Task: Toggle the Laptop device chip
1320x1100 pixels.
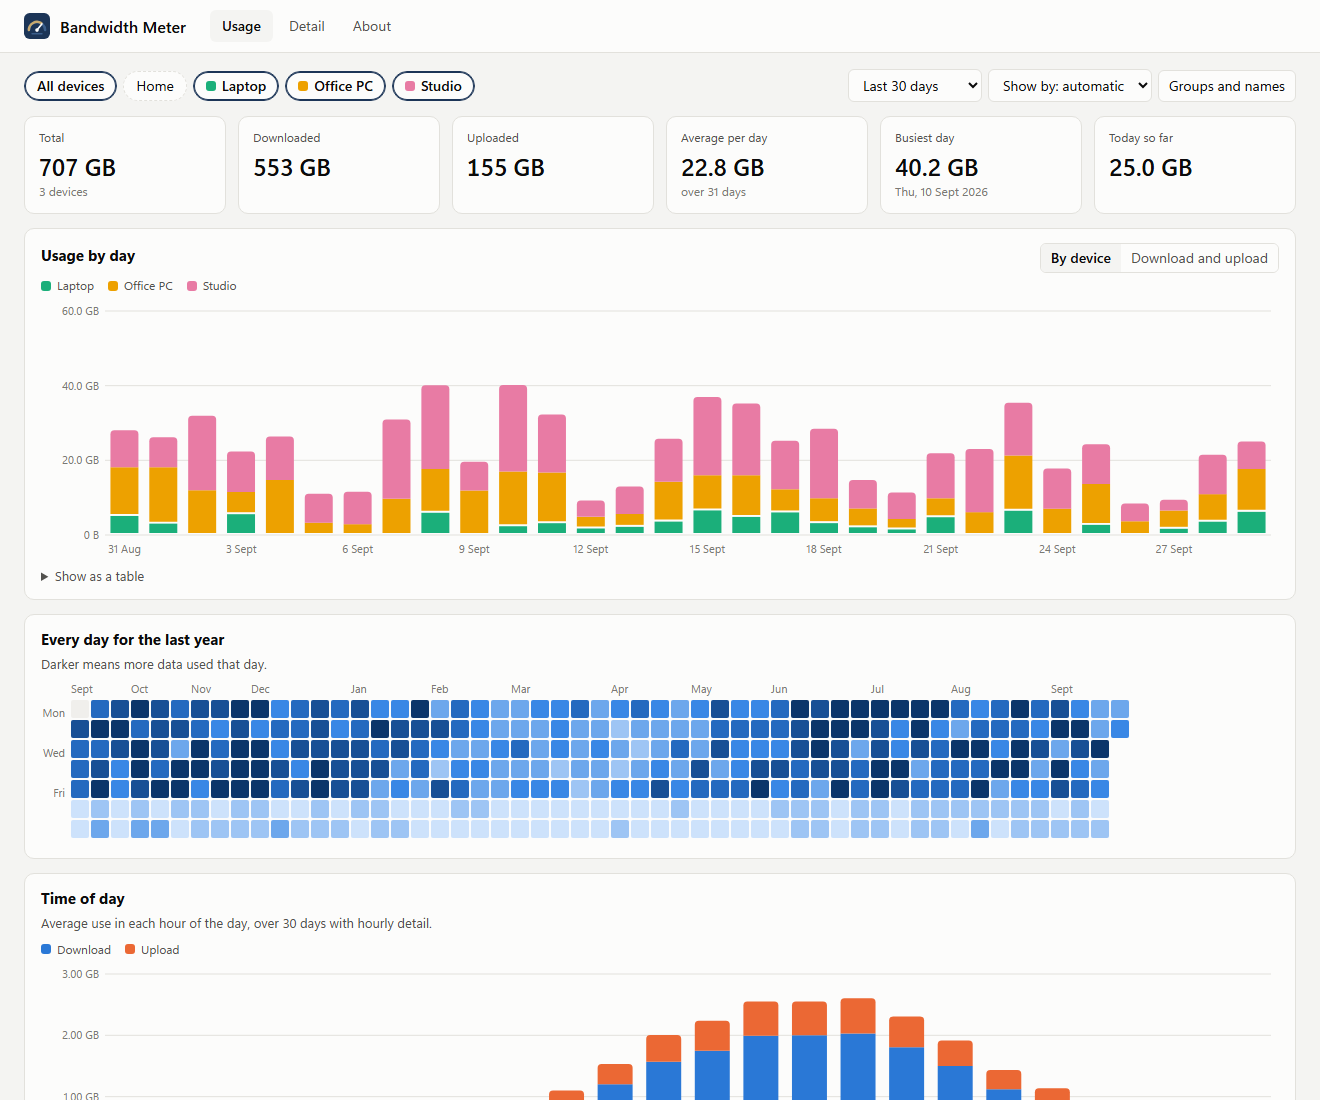Action: pyautogui.click(x=236, y=86)
